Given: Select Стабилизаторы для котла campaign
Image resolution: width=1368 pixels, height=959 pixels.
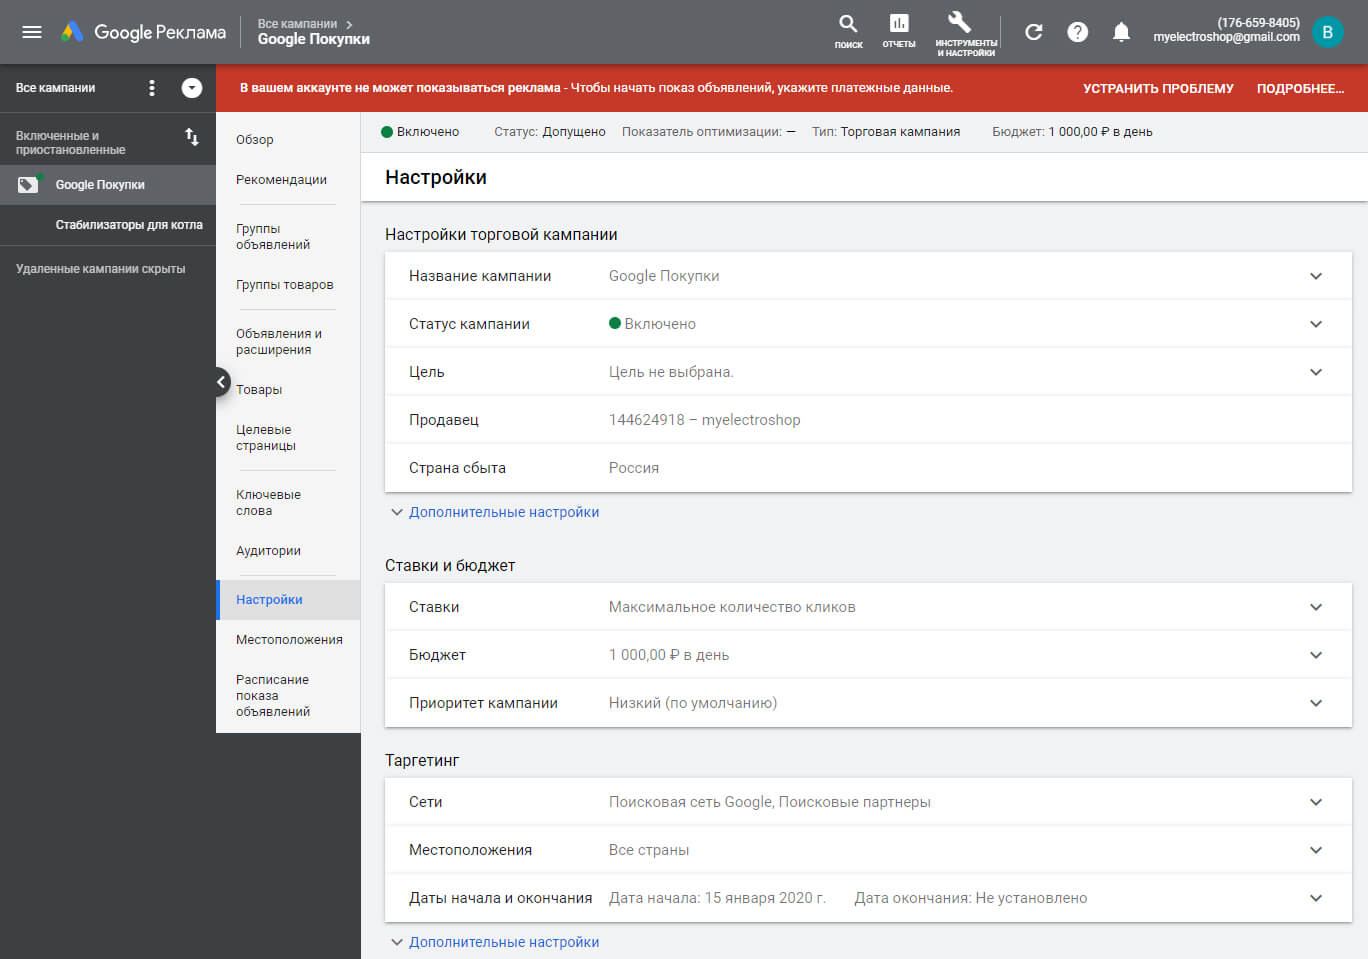Looking at the screenshot, I should [x=129, y=225].
